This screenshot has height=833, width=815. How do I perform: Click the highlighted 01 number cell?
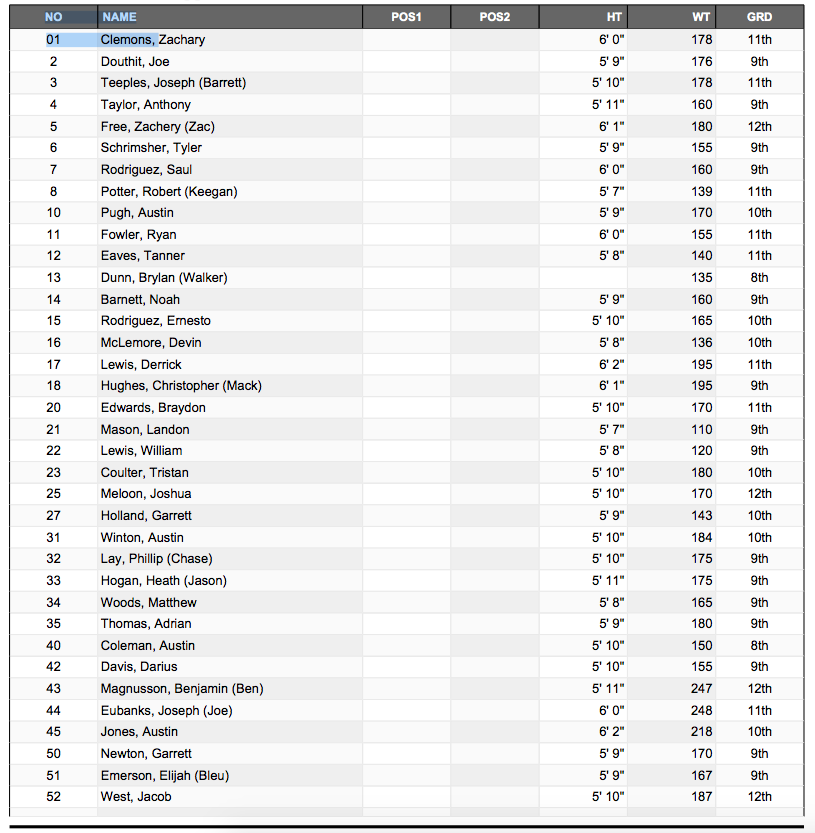point(53,40)
